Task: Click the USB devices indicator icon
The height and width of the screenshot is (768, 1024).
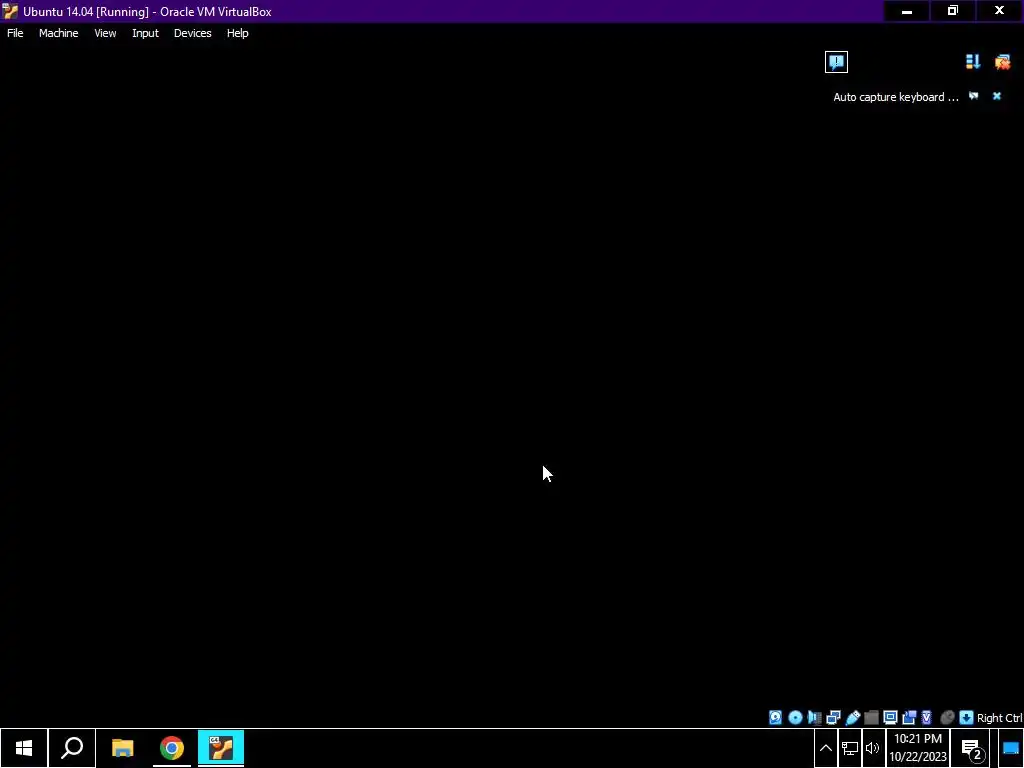Action: point(853,718)
